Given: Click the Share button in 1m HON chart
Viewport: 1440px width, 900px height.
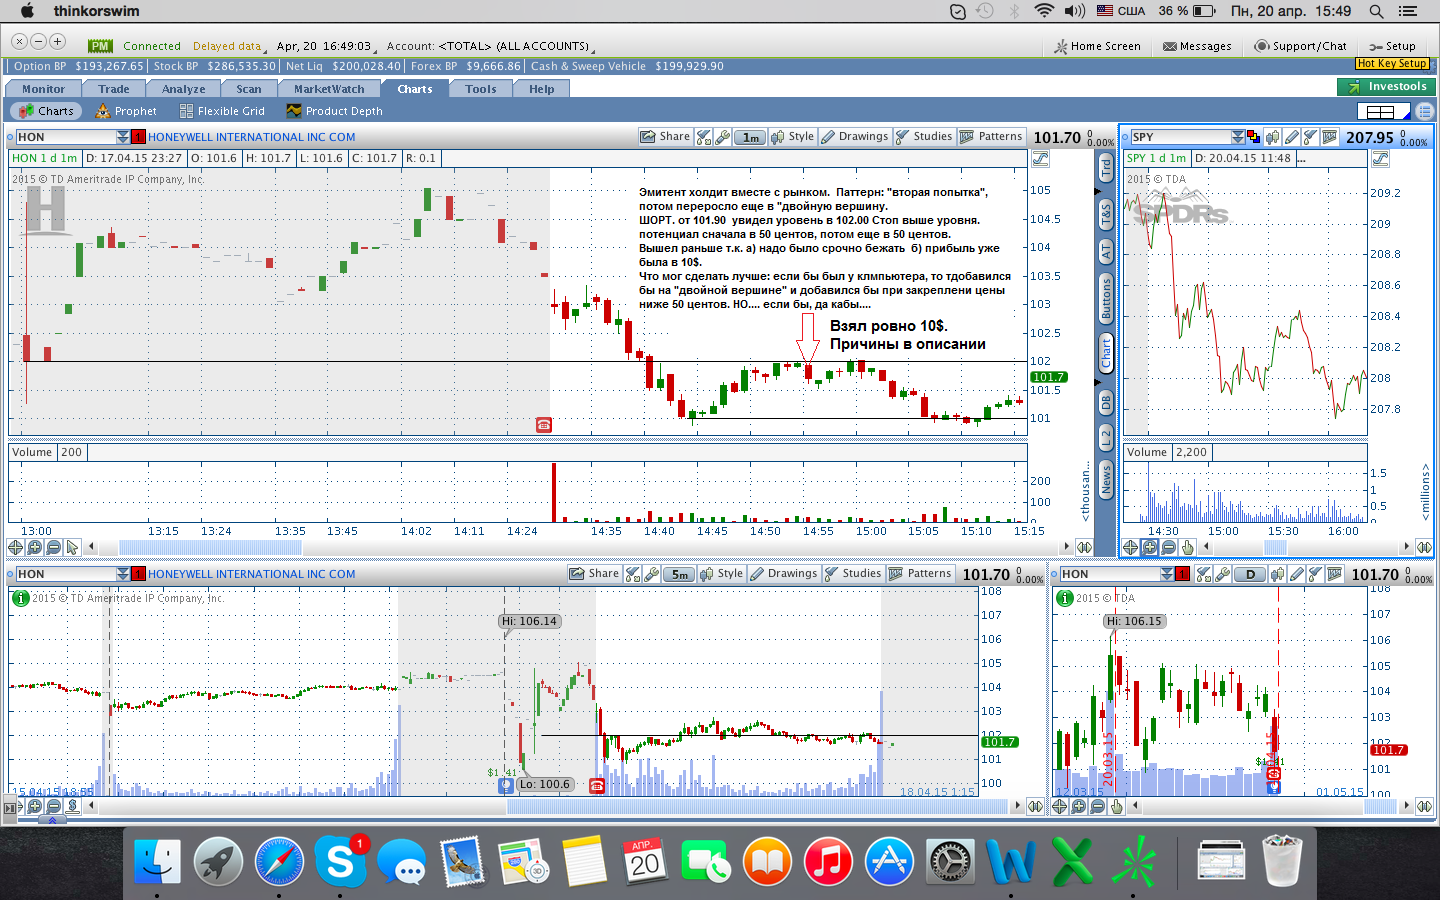Looking at the screenshot, I should click(x=666, y=137).
